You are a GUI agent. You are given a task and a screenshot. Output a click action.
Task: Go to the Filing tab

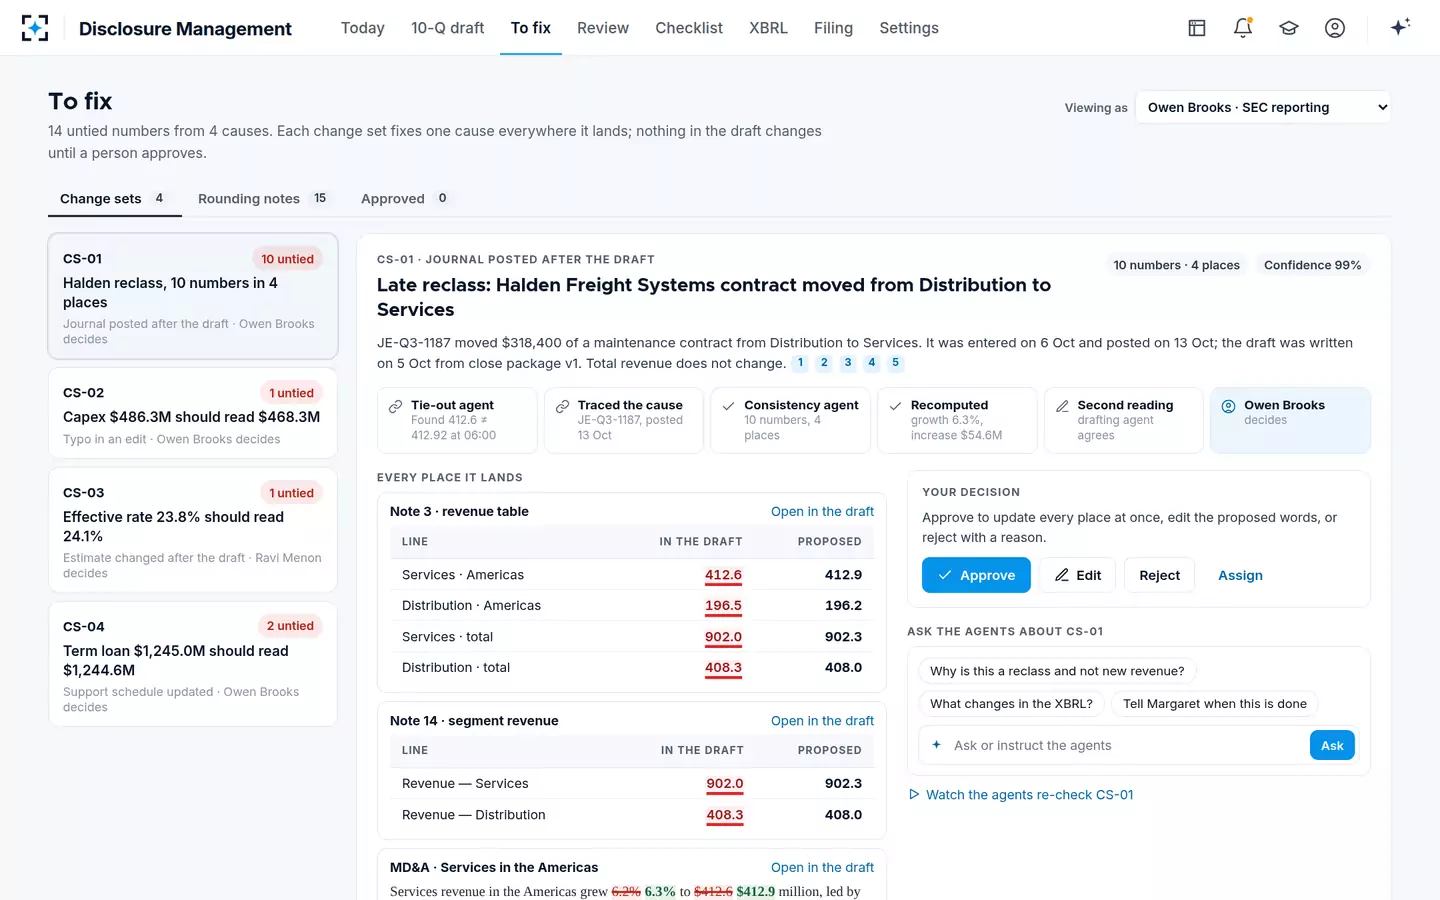(x=833, y=28)
